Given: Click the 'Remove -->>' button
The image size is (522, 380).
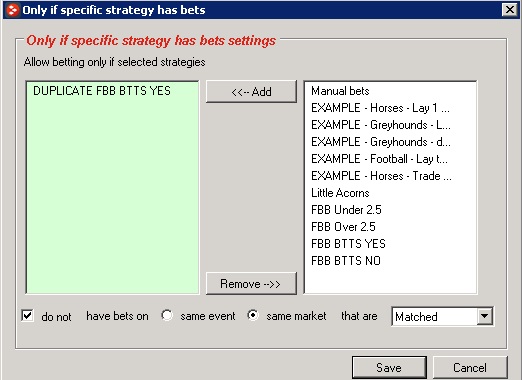Looking at the screenshot, I should [251, 284].
